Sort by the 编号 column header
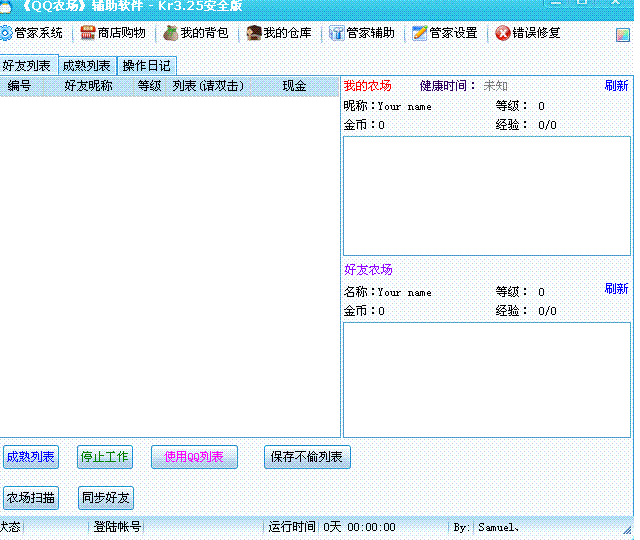 point(20,86)
